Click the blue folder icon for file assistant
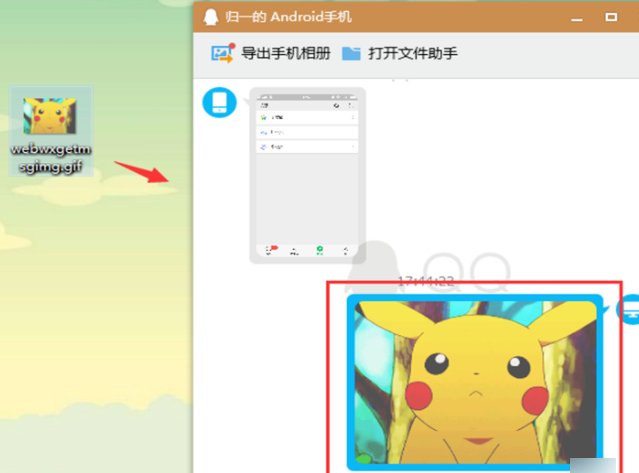The height and width of the screenshot is (473, 639). [x=351, y=53]
